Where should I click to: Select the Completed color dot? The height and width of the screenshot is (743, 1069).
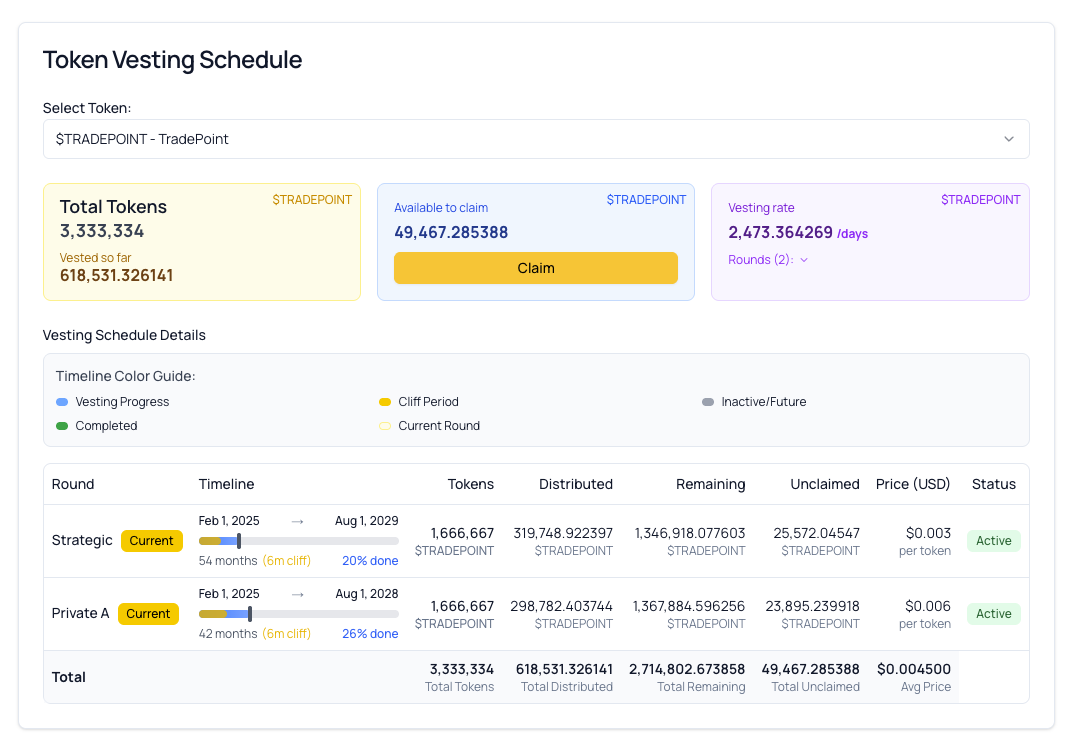click(62, 425)
